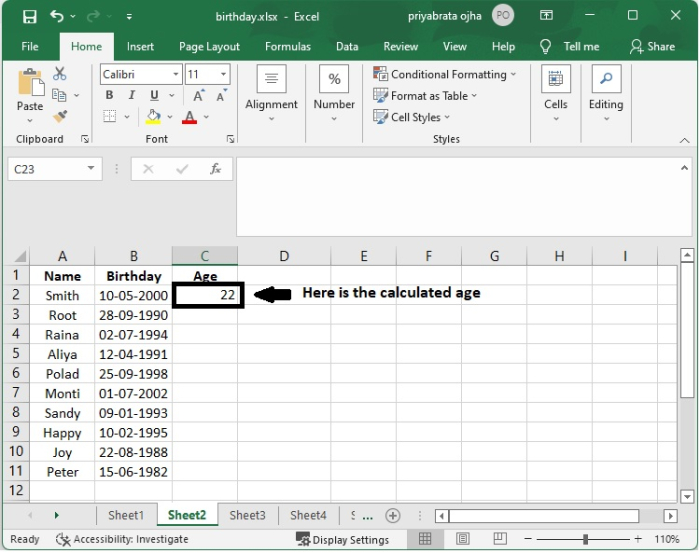Expand the Cells group
700x553 pixels.
pos(555,94)
